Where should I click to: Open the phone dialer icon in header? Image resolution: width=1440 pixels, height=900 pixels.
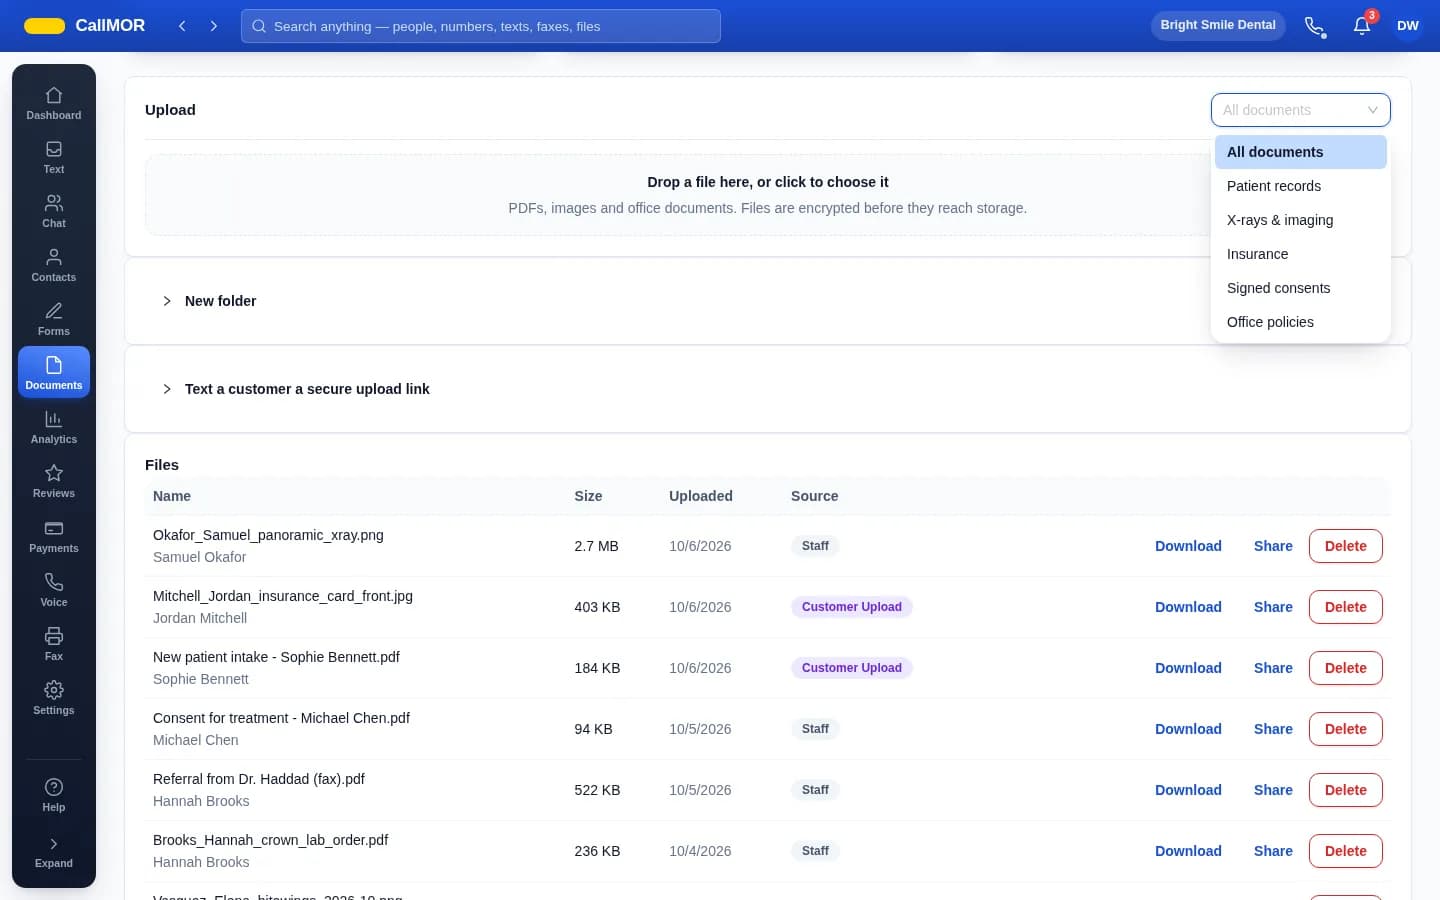pyautogui.click(x=1315, y=26)
